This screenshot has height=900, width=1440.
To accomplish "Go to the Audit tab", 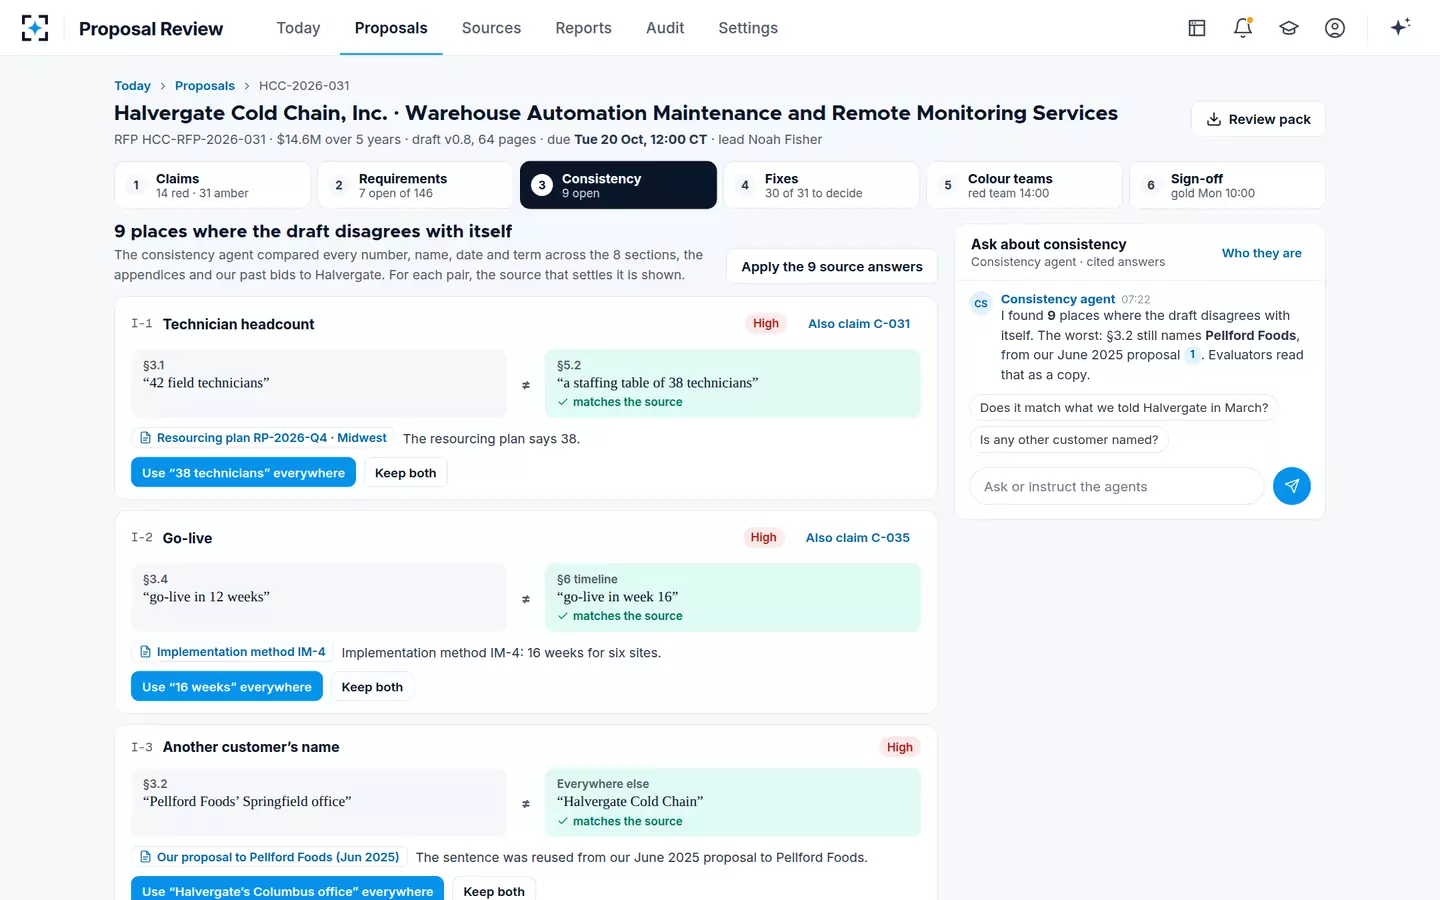I will pos(665,28).
